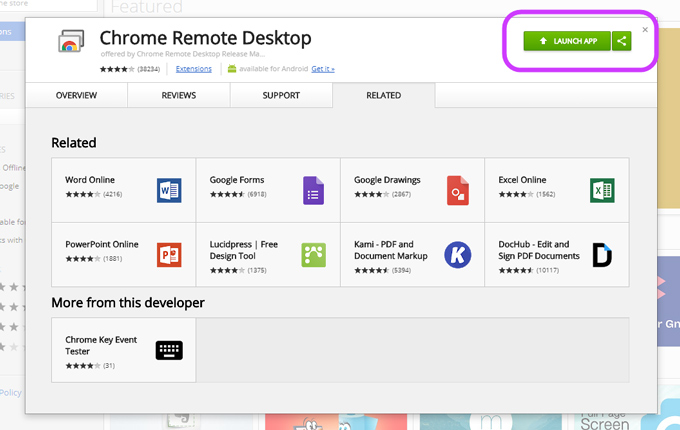The width and height of the screenshot is (680, 430).
Task: Click the Word Online icon
Action: tap(169, 190)
